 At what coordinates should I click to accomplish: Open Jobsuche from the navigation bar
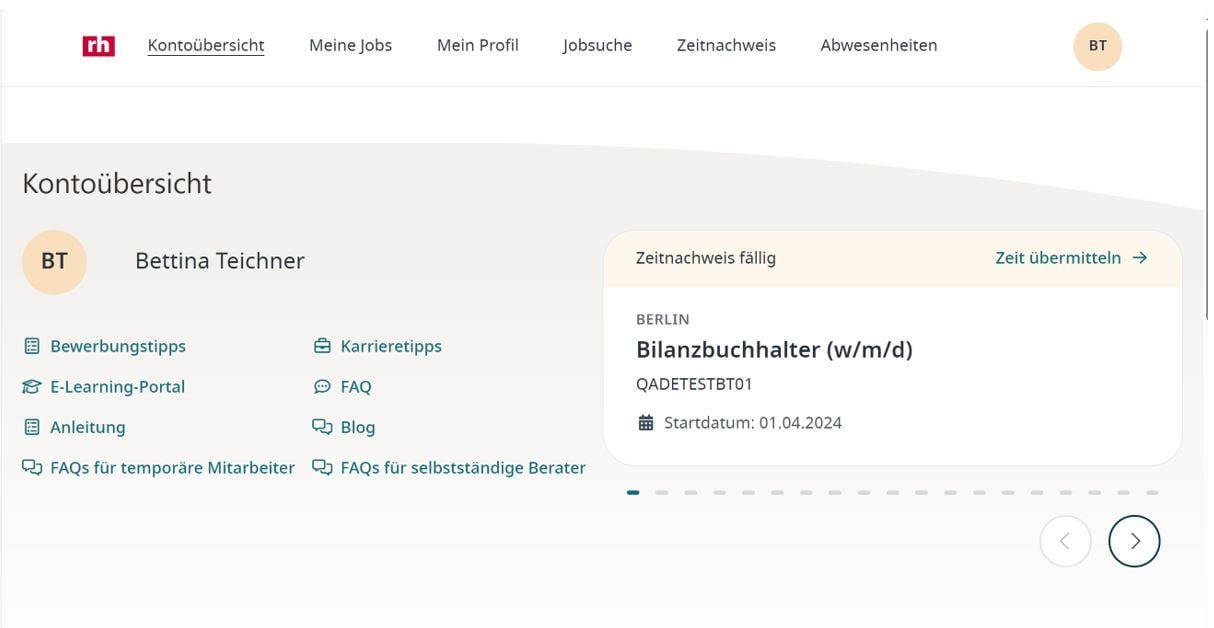point(597,45)
